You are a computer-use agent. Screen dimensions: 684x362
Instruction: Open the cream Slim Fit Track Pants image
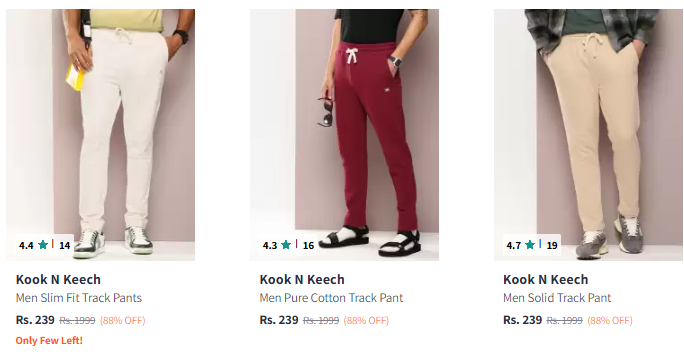point(100,135)
